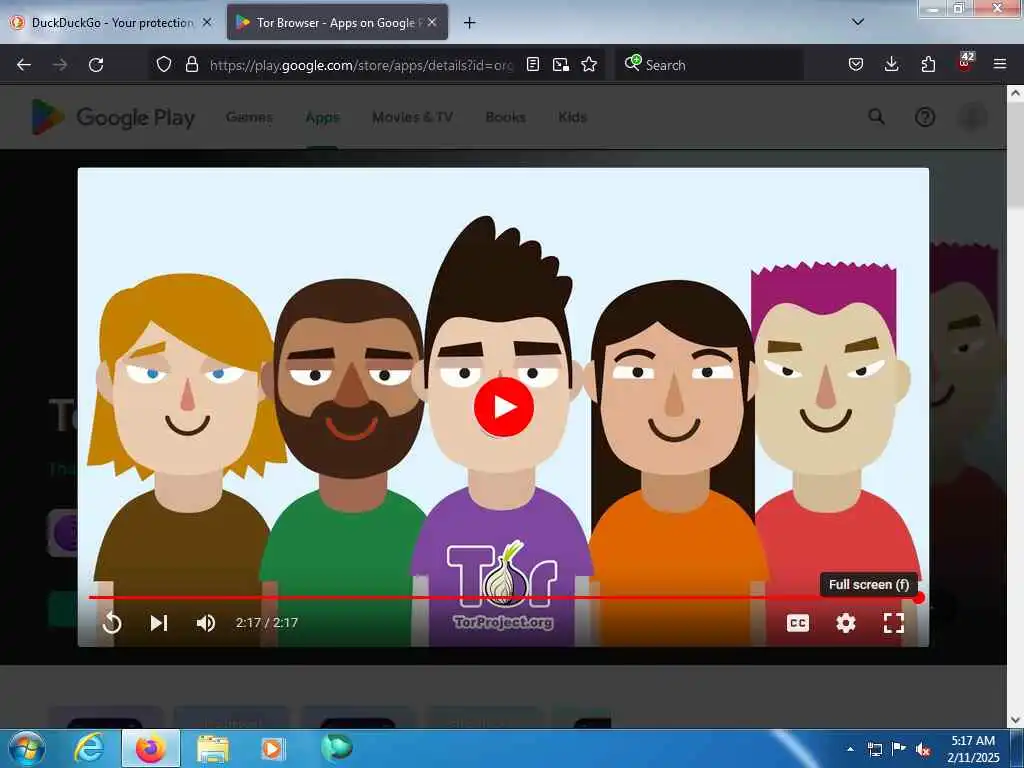Screen dimensions: 1024x768
Task: Show site security padlock info
Action: 191,64
